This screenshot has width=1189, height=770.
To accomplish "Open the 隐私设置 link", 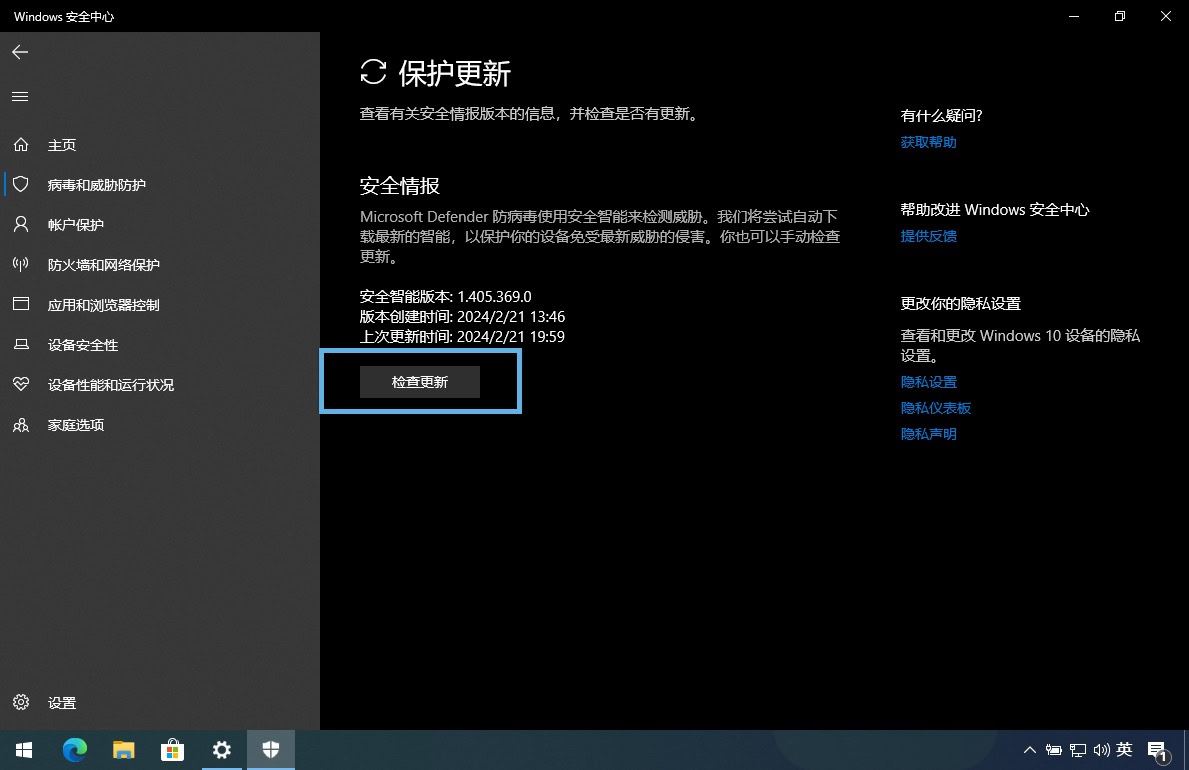I will [928, 382].
